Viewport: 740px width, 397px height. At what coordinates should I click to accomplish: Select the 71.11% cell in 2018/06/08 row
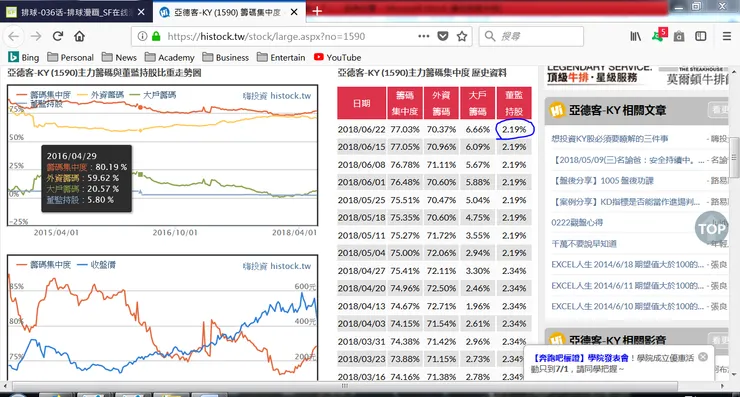pos(441,165)
